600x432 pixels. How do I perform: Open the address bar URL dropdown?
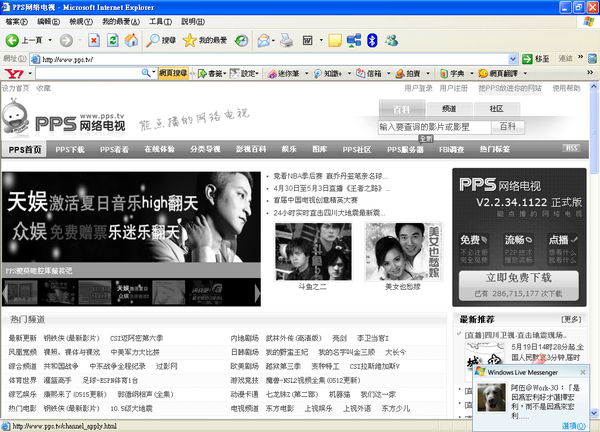pos(513,59)
